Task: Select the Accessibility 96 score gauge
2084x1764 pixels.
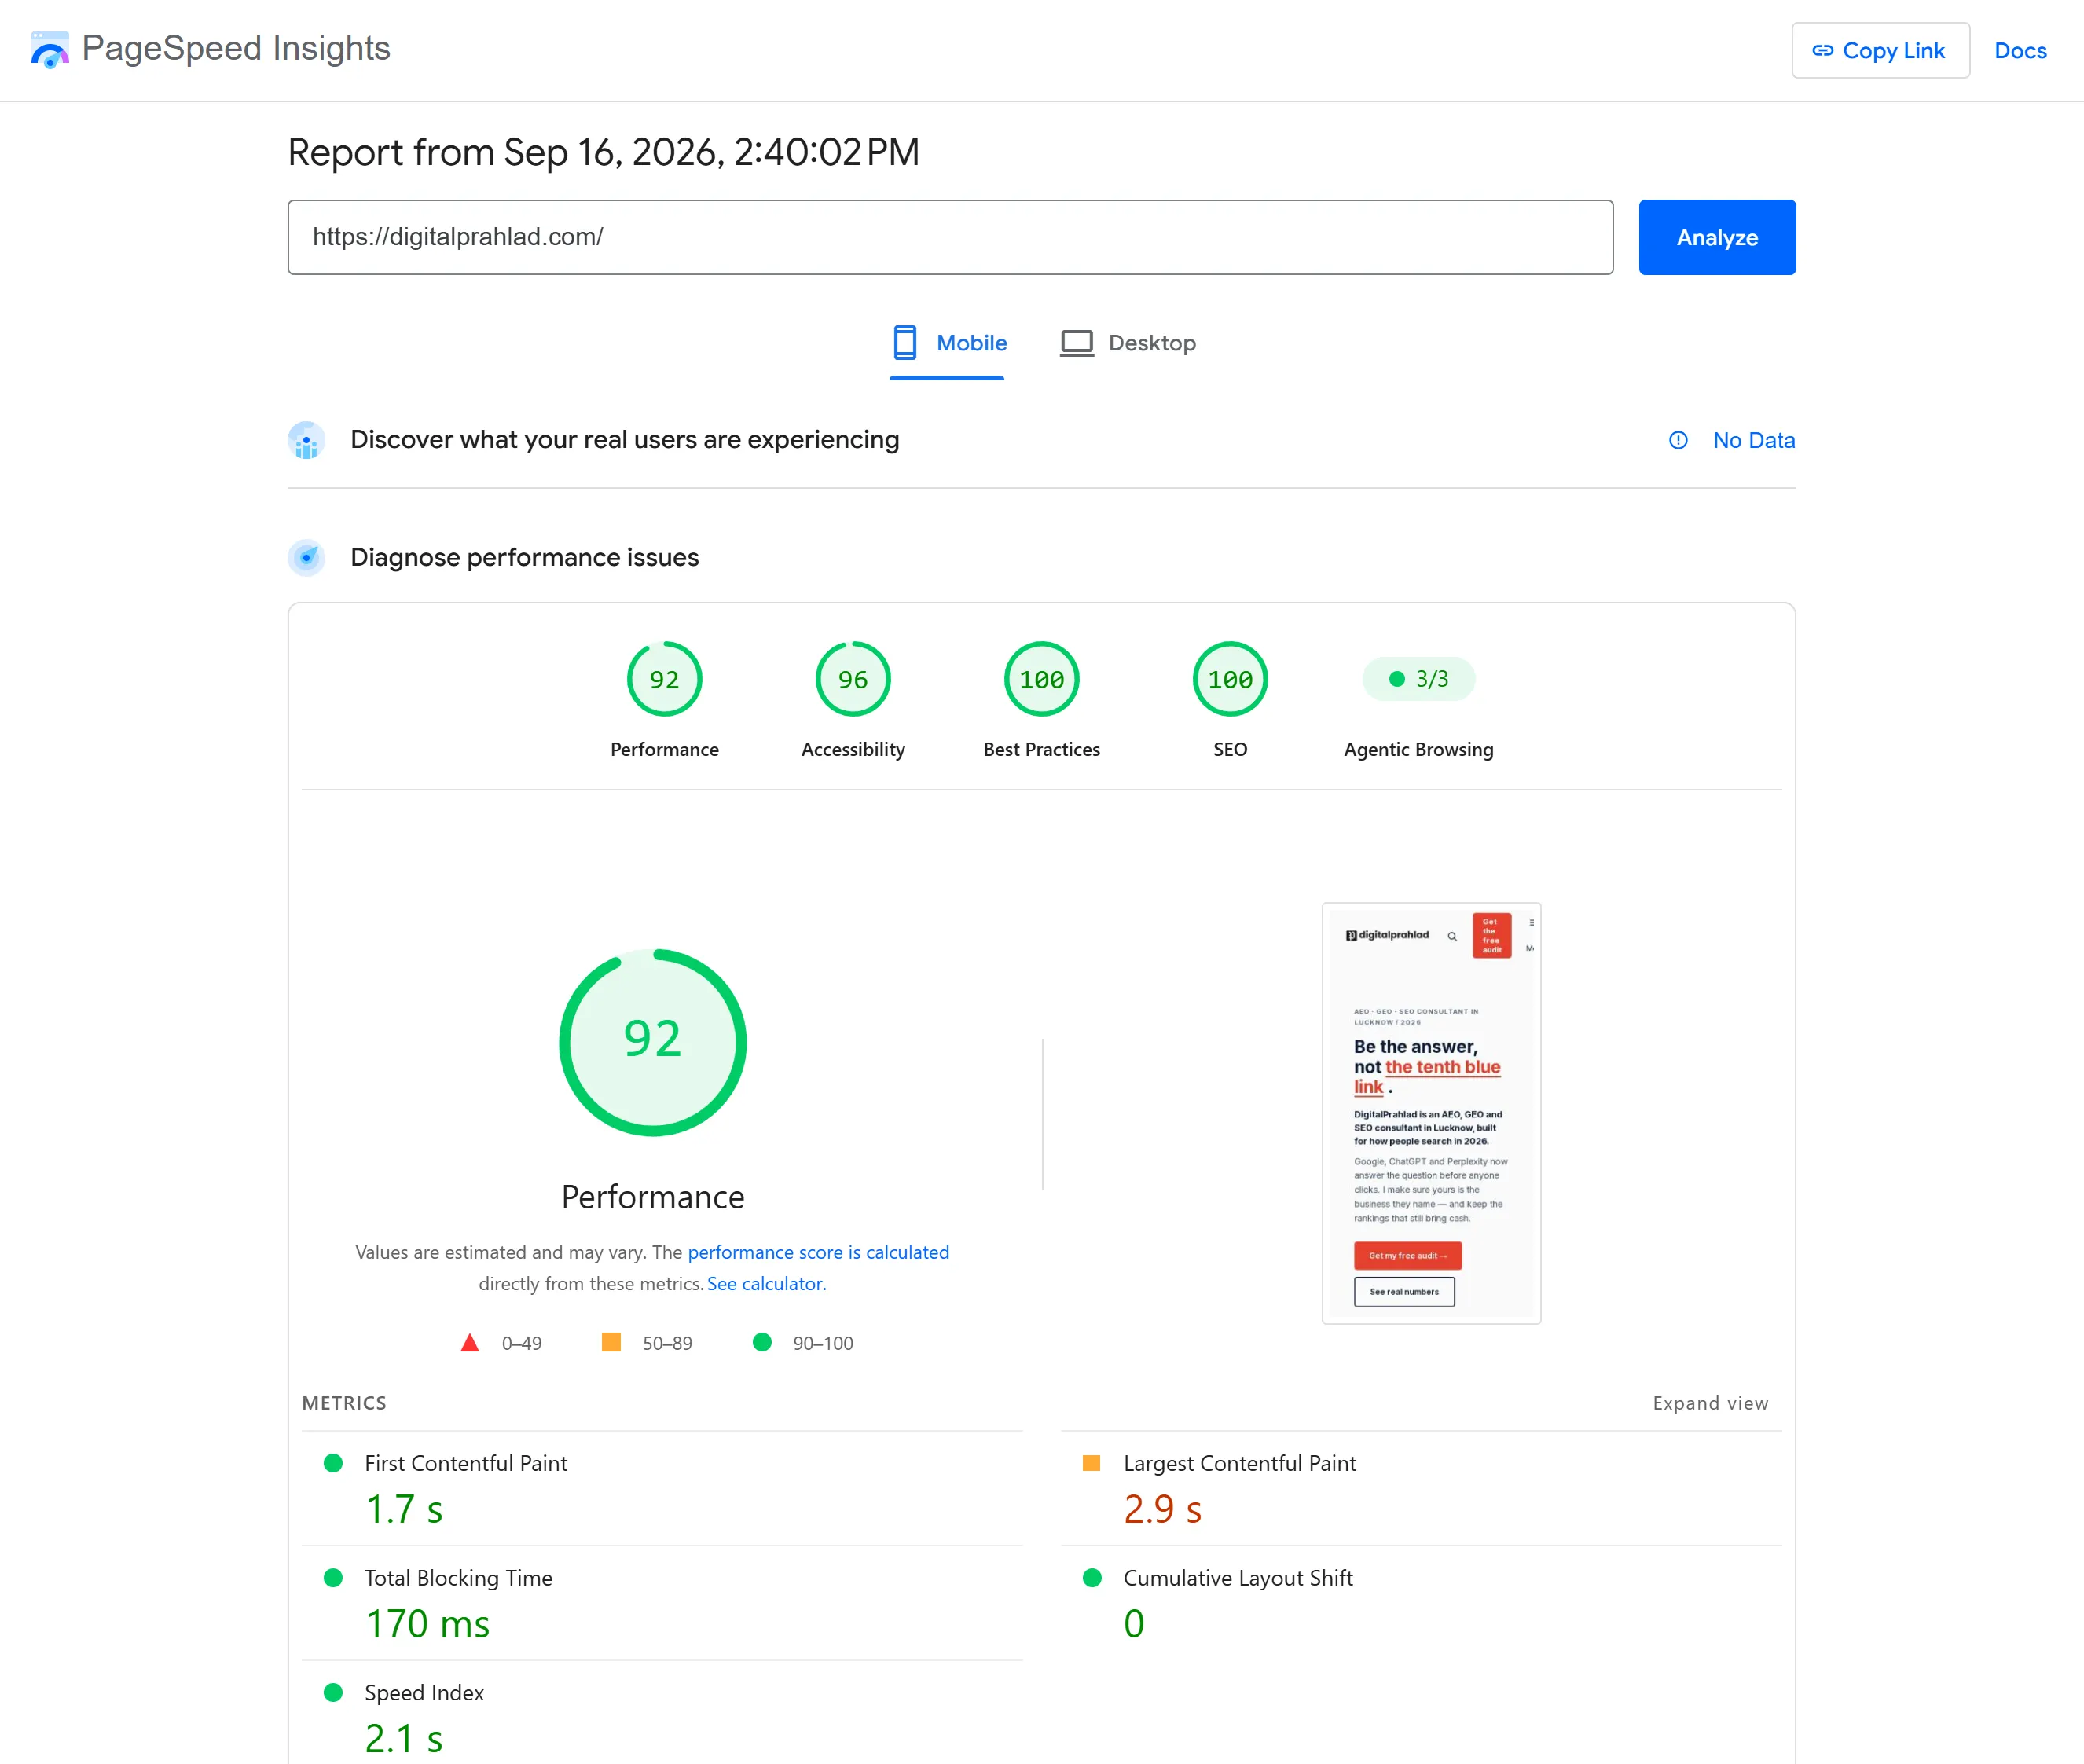Action: (852, 679)
